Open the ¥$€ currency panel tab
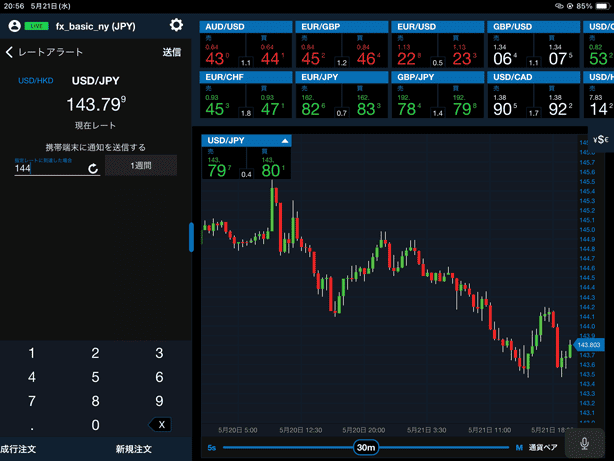This screenshot has width=614, height=461. tap(601, 139)
